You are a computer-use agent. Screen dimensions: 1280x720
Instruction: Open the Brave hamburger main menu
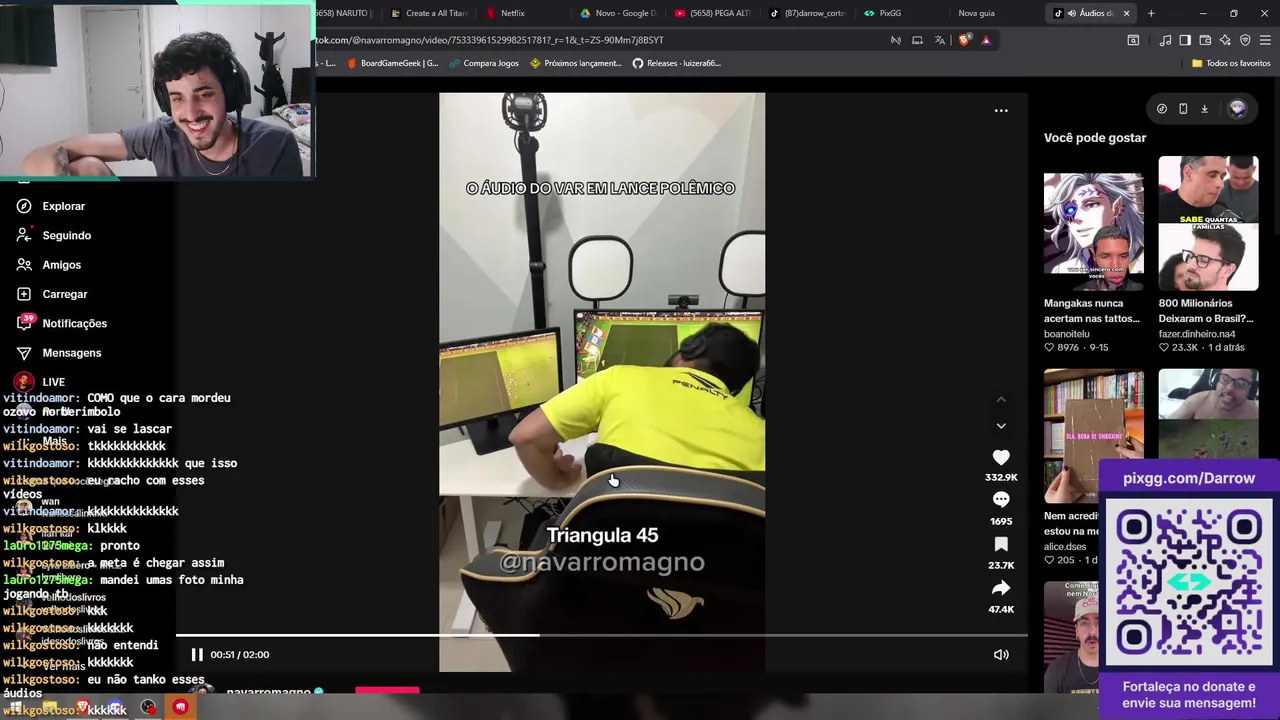(1265, 40)
